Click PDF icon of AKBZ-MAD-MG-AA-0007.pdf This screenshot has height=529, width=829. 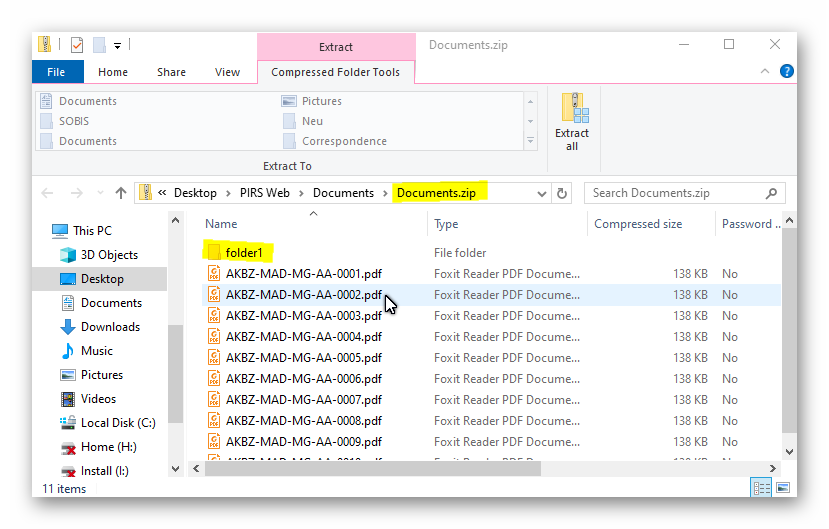[214, 400]
